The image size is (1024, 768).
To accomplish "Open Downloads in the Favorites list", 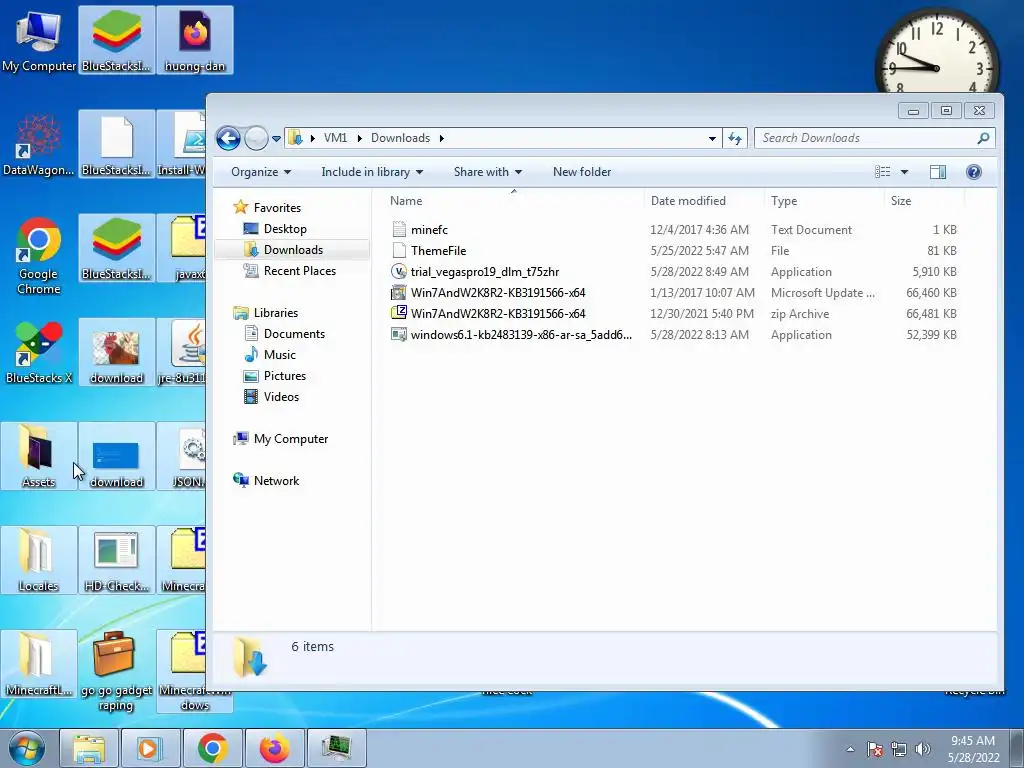I will (293, 249).
